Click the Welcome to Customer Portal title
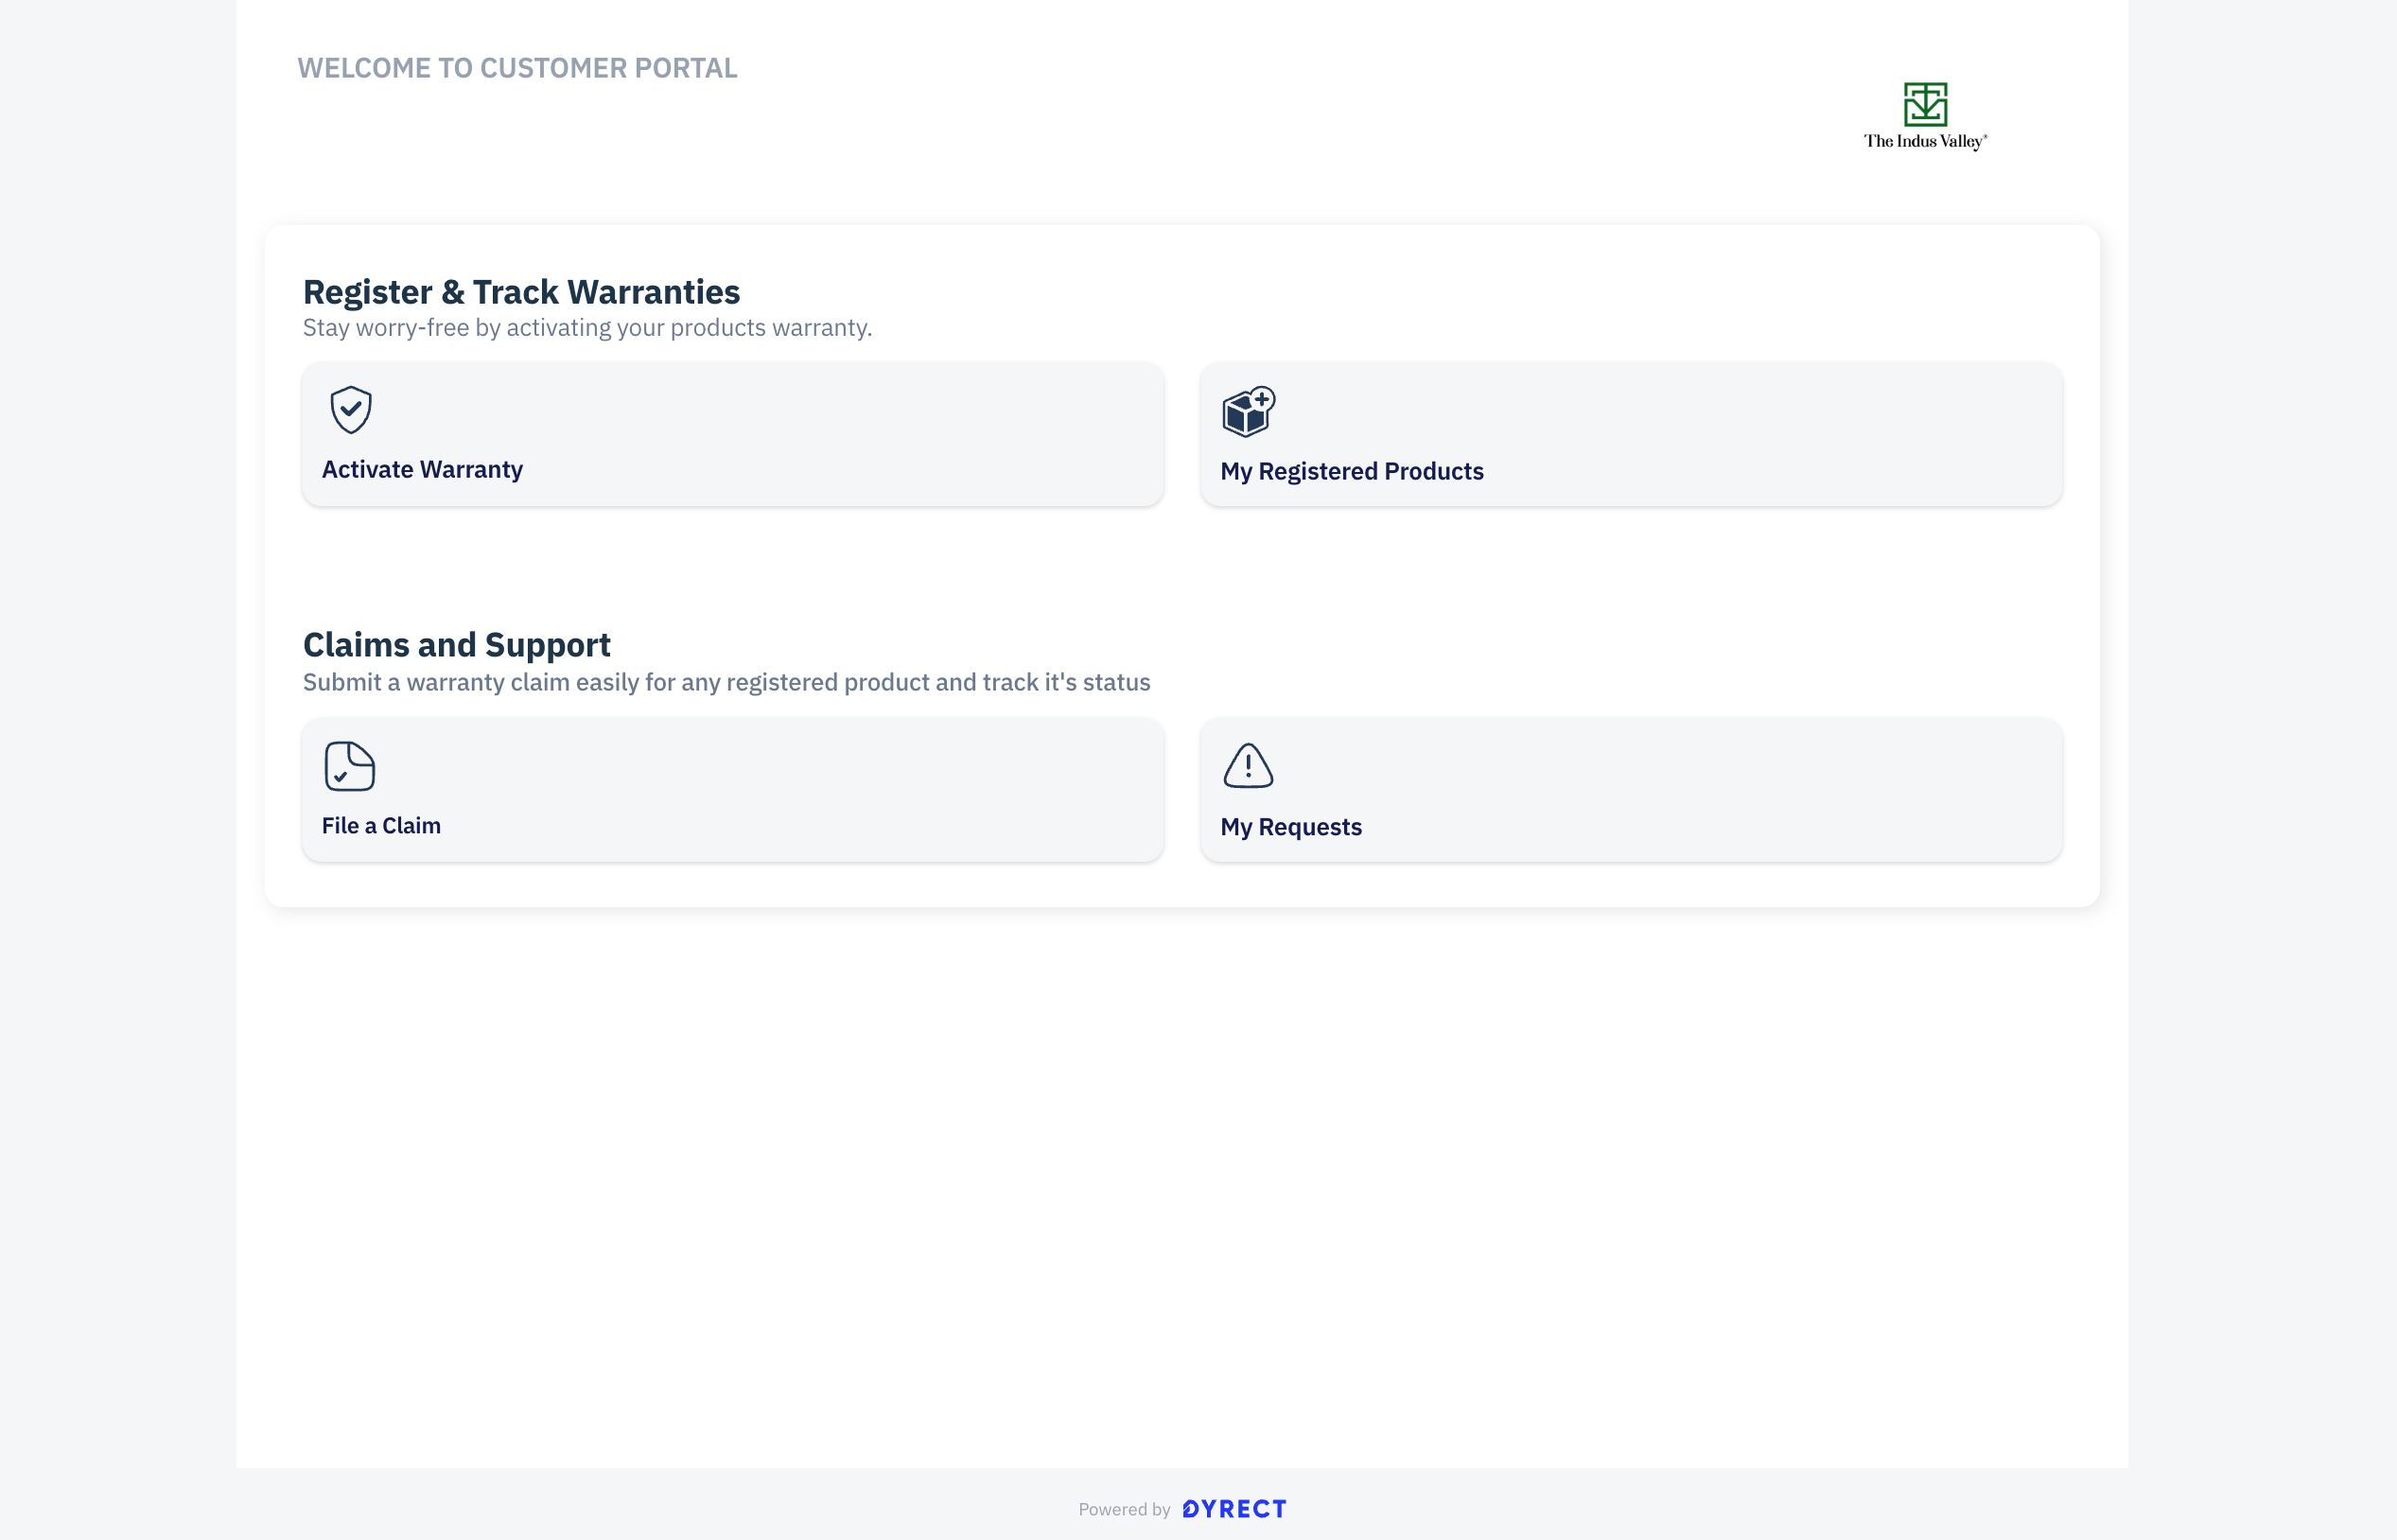This screenshot has width=2397, height=1540. tap(517, 68)
